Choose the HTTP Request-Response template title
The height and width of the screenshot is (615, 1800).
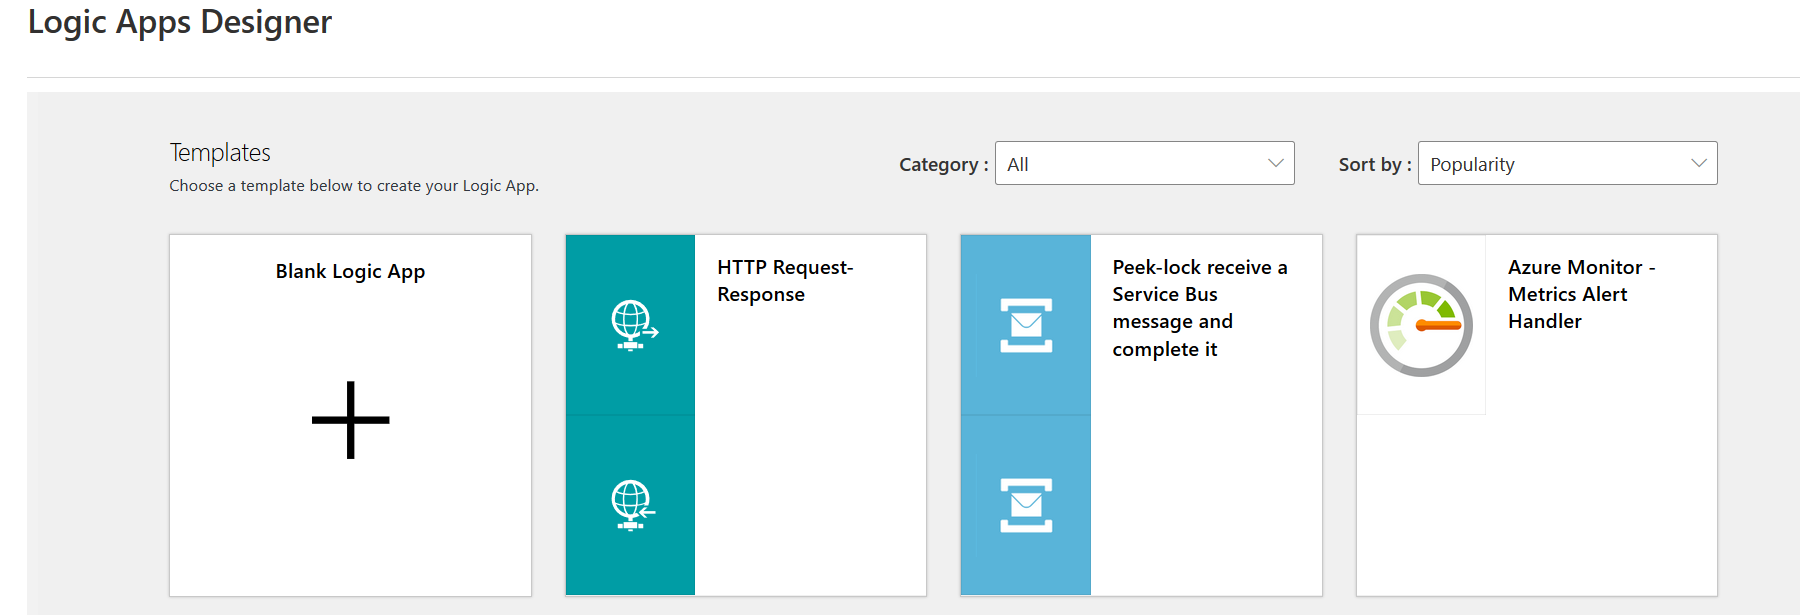(x=784, y=281)
